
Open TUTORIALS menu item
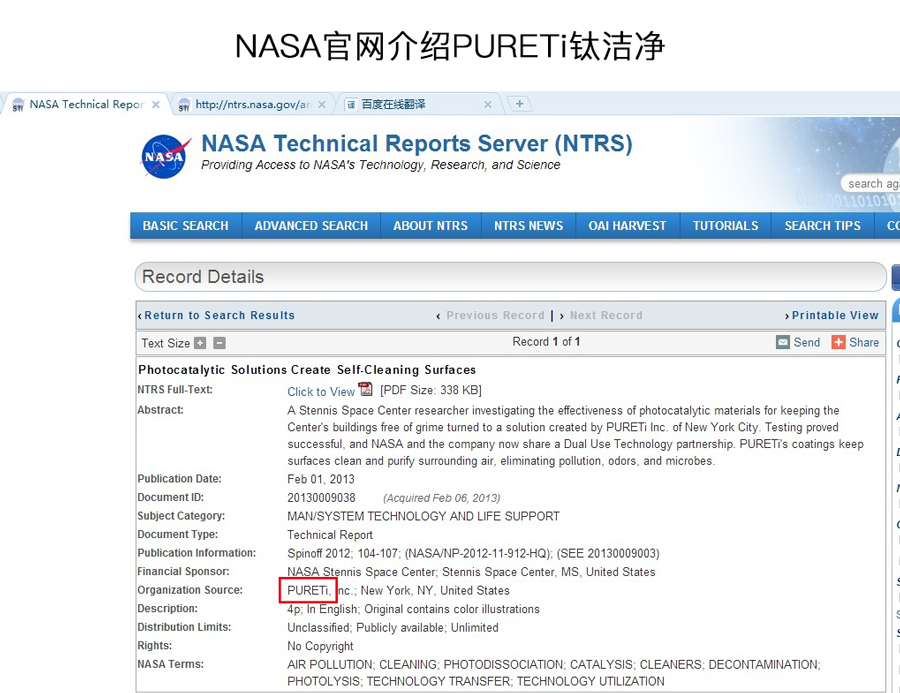point(726,226)
